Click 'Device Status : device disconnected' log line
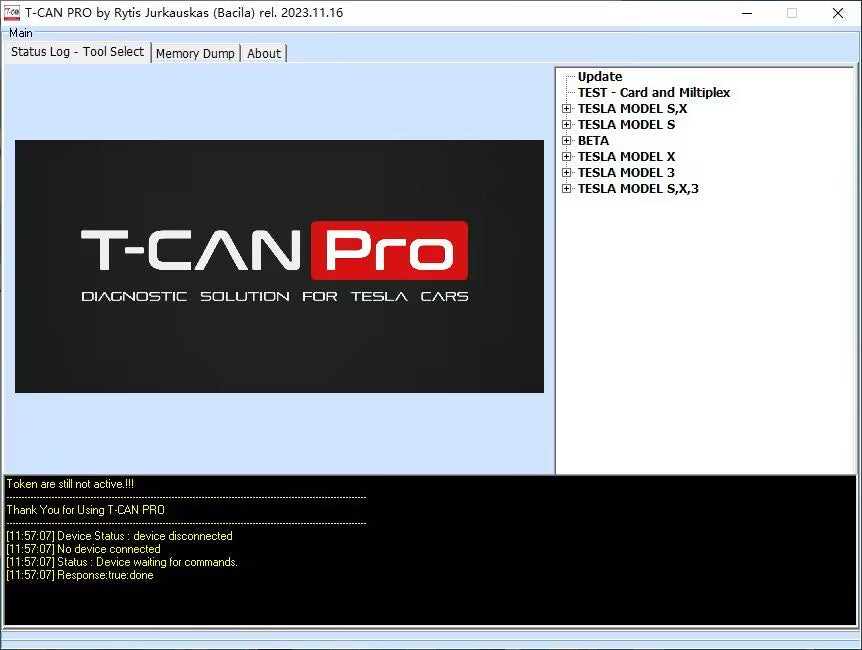The height and width of the screenshot is (650, 862). click(119, 536)
